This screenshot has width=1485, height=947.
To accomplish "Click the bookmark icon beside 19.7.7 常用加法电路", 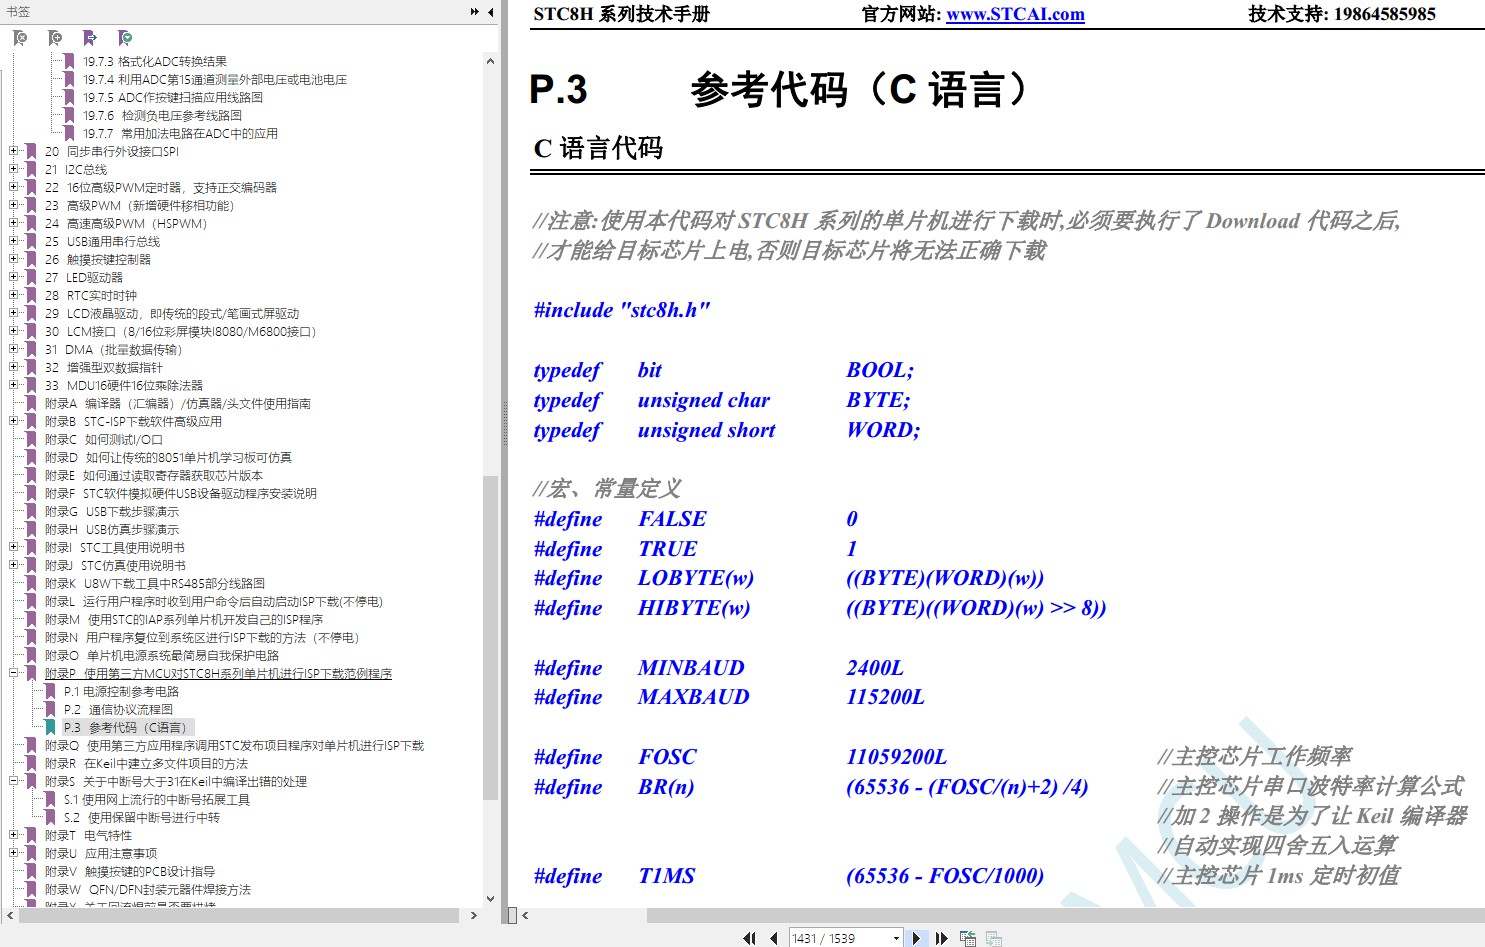I will click(69, 133).
